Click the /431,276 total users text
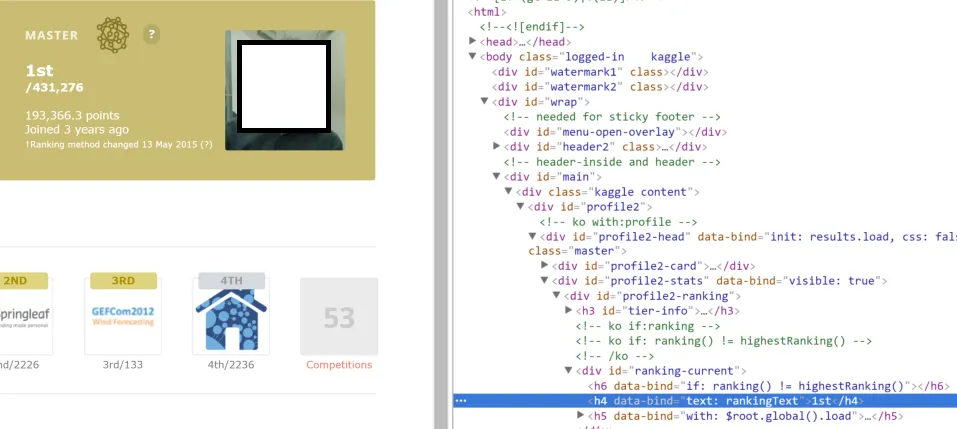The height and width of the screenshot is (429, 957). click(54, 88)
